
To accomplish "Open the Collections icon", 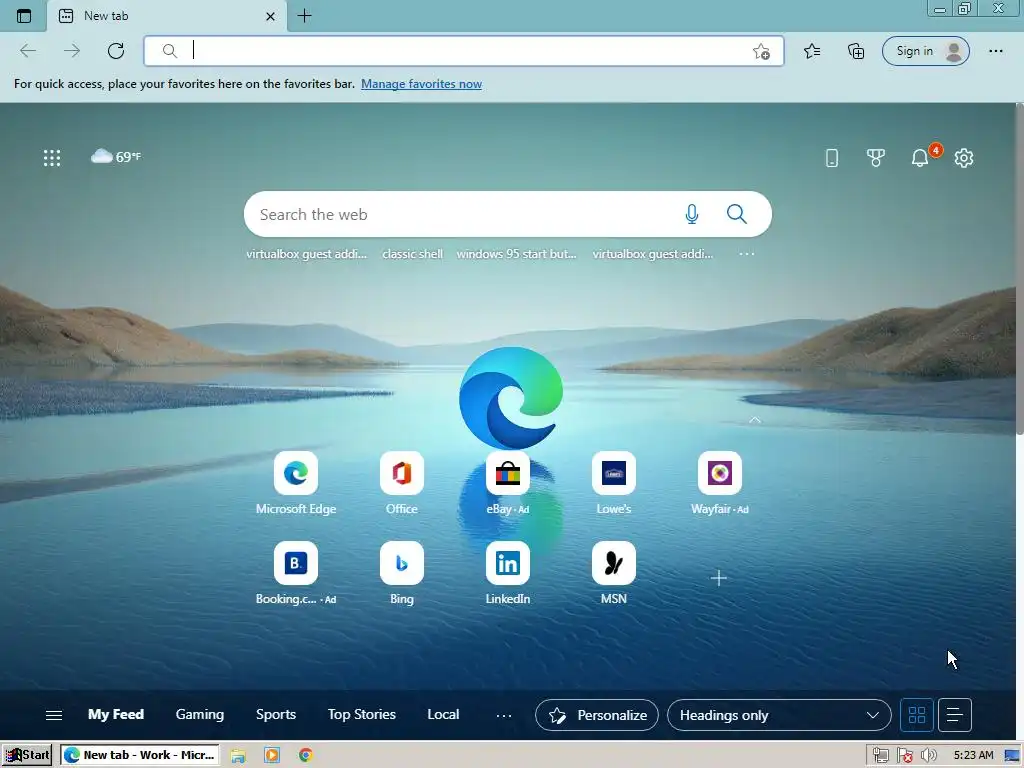I will [x=856, y=51].
